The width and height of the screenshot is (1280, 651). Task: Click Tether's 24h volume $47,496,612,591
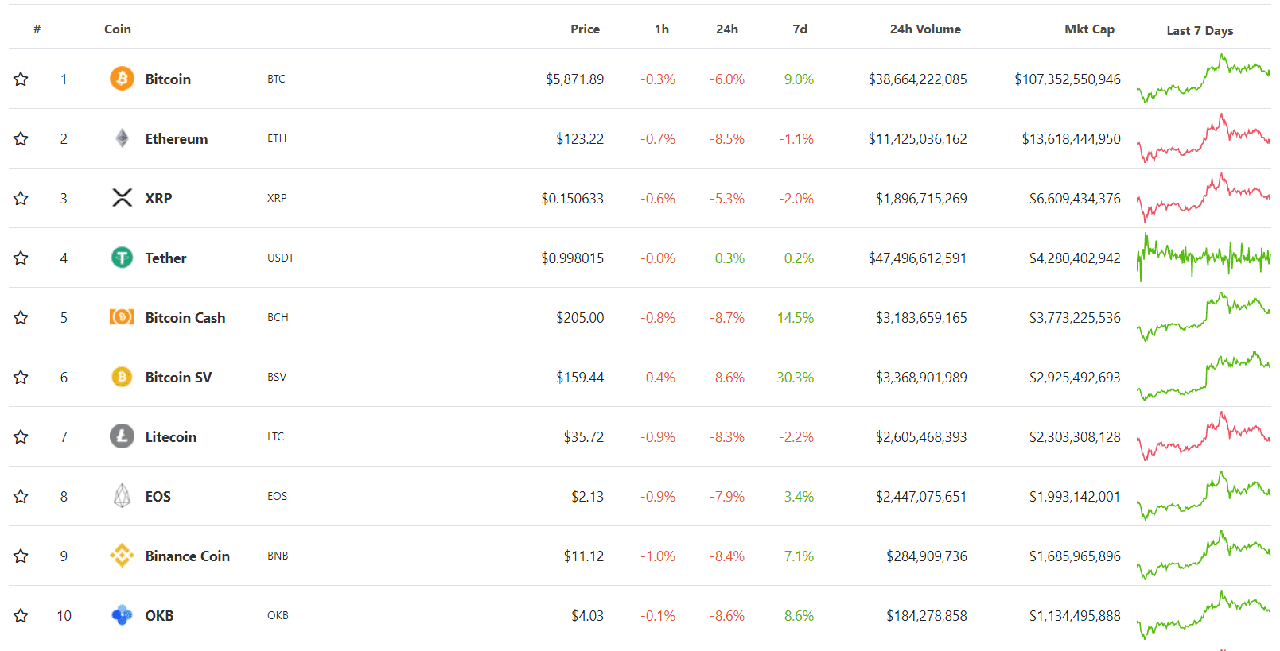(x=918, y=258)
